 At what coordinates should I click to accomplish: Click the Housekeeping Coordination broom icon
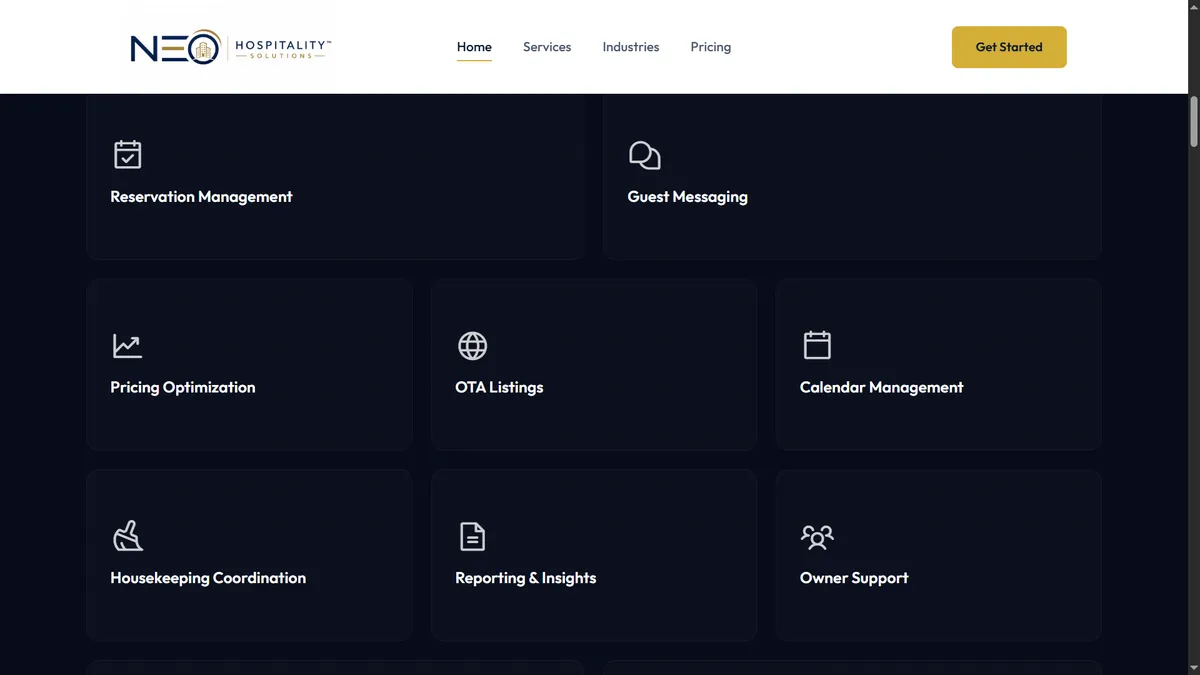pos(128,536)
